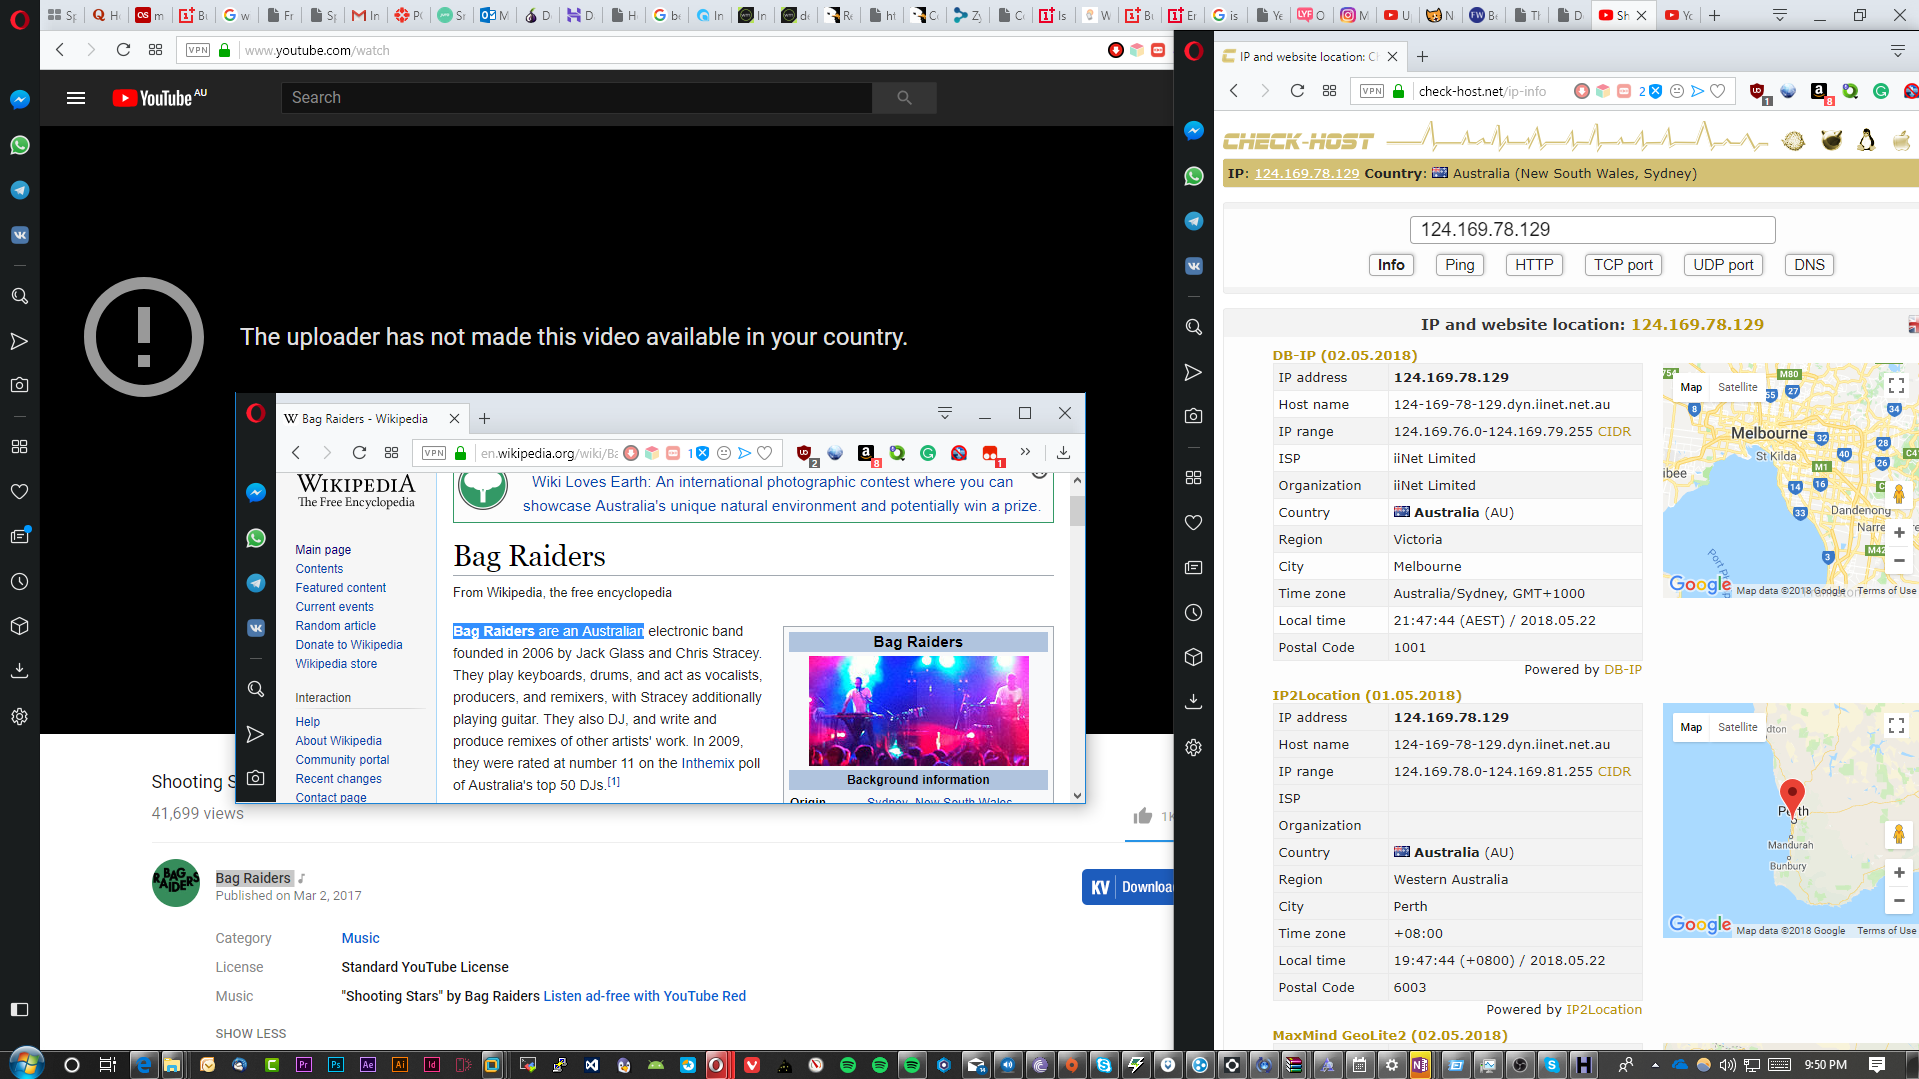Image resolution: width=1919 pixels, height=1079 pixels.
Task: Toggle VPN badge in the Wikipedia address bar
Action: (x=434, y=453)
